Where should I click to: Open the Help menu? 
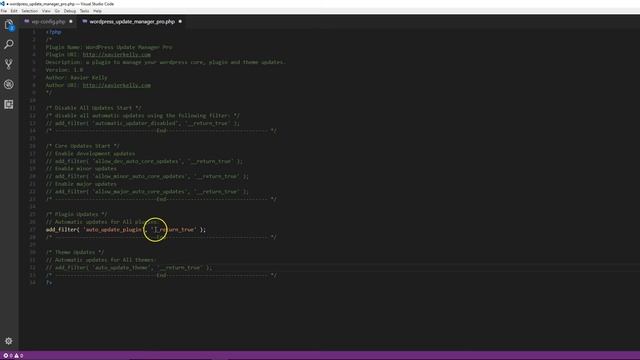tap(97, 11)
